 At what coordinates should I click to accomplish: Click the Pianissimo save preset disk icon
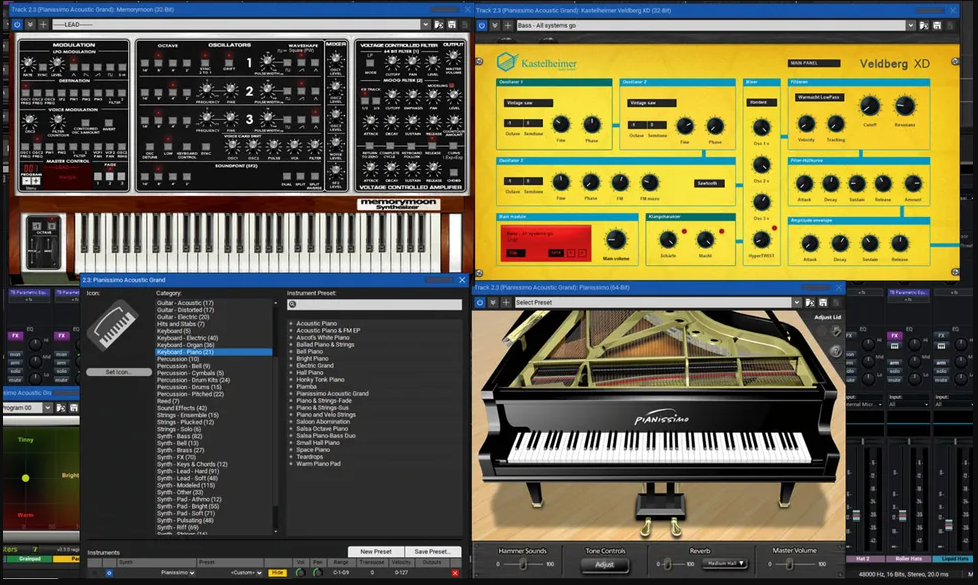[822, 302]
